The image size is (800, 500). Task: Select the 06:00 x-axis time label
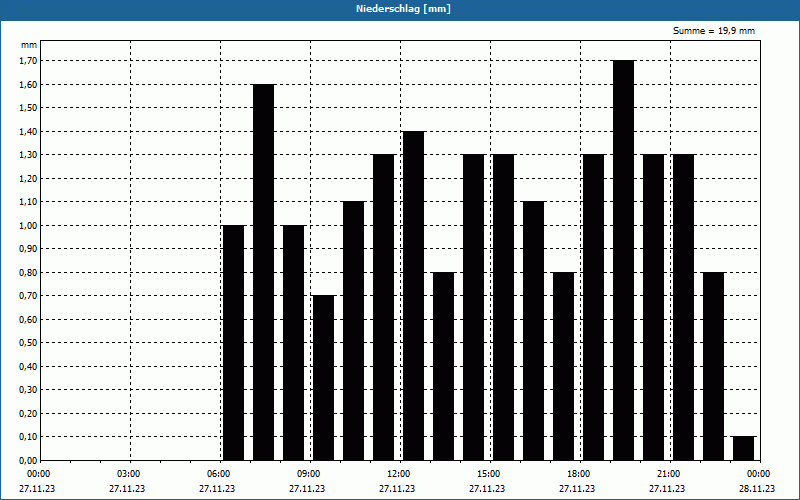coord(218,474)
